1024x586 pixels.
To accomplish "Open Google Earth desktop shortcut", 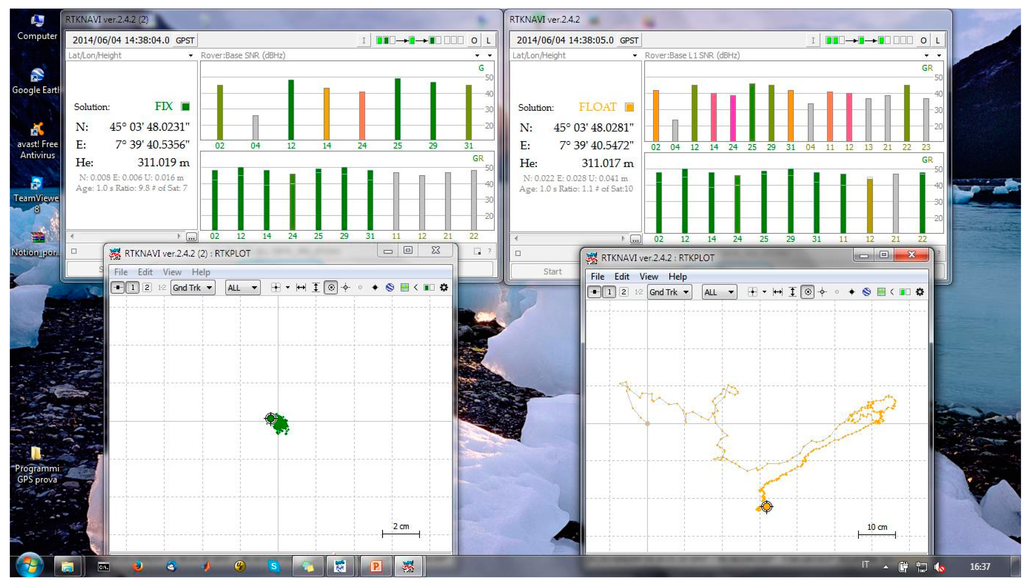I will pos(36,80).
